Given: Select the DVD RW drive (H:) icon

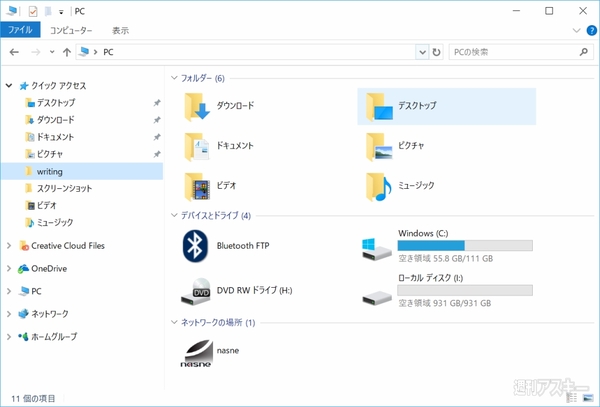Looking at the screenshot, I should point(196,291).
